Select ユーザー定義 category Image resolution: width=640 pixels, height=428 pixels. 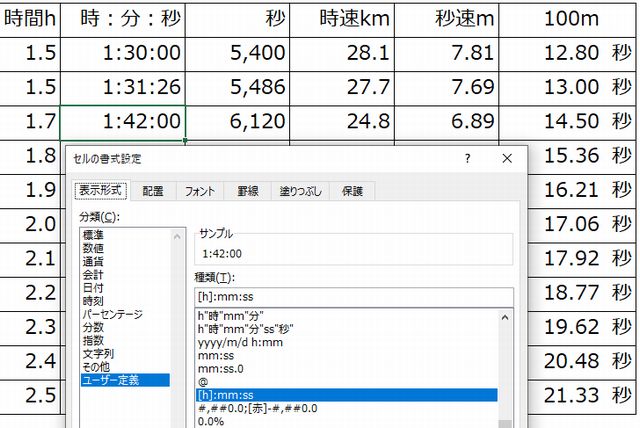[125, 380]
